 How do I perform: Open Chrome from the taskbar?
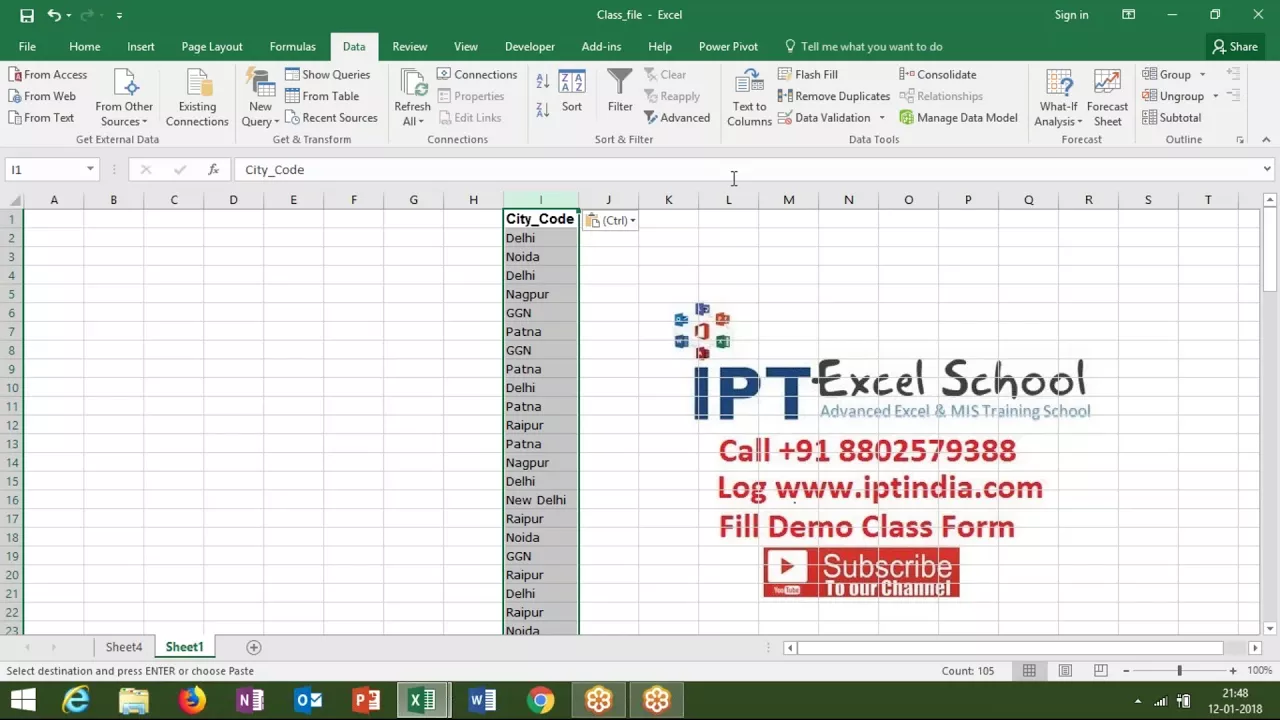point(541,700)
